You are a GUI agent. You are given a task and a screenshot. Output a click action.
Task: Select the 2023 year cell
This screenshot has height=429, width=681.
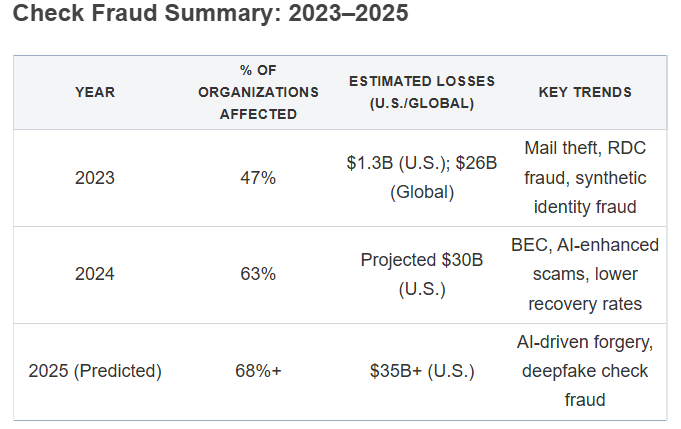tap(95, 178)
